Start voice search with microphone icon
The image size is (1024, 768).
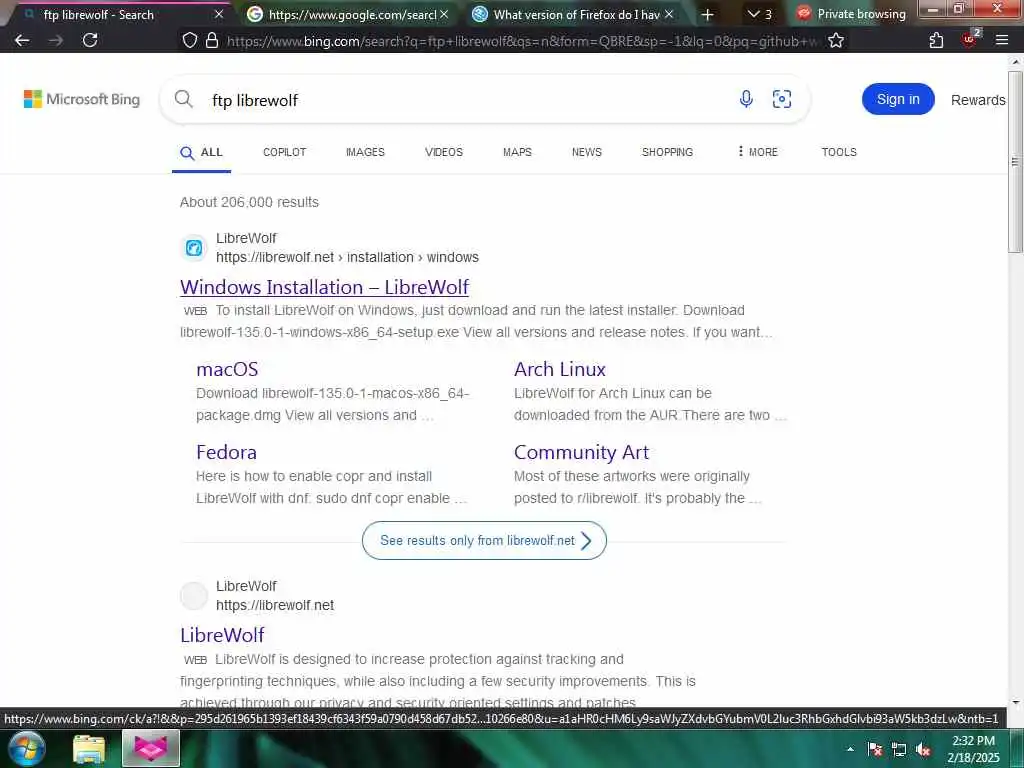coord(746,99)
